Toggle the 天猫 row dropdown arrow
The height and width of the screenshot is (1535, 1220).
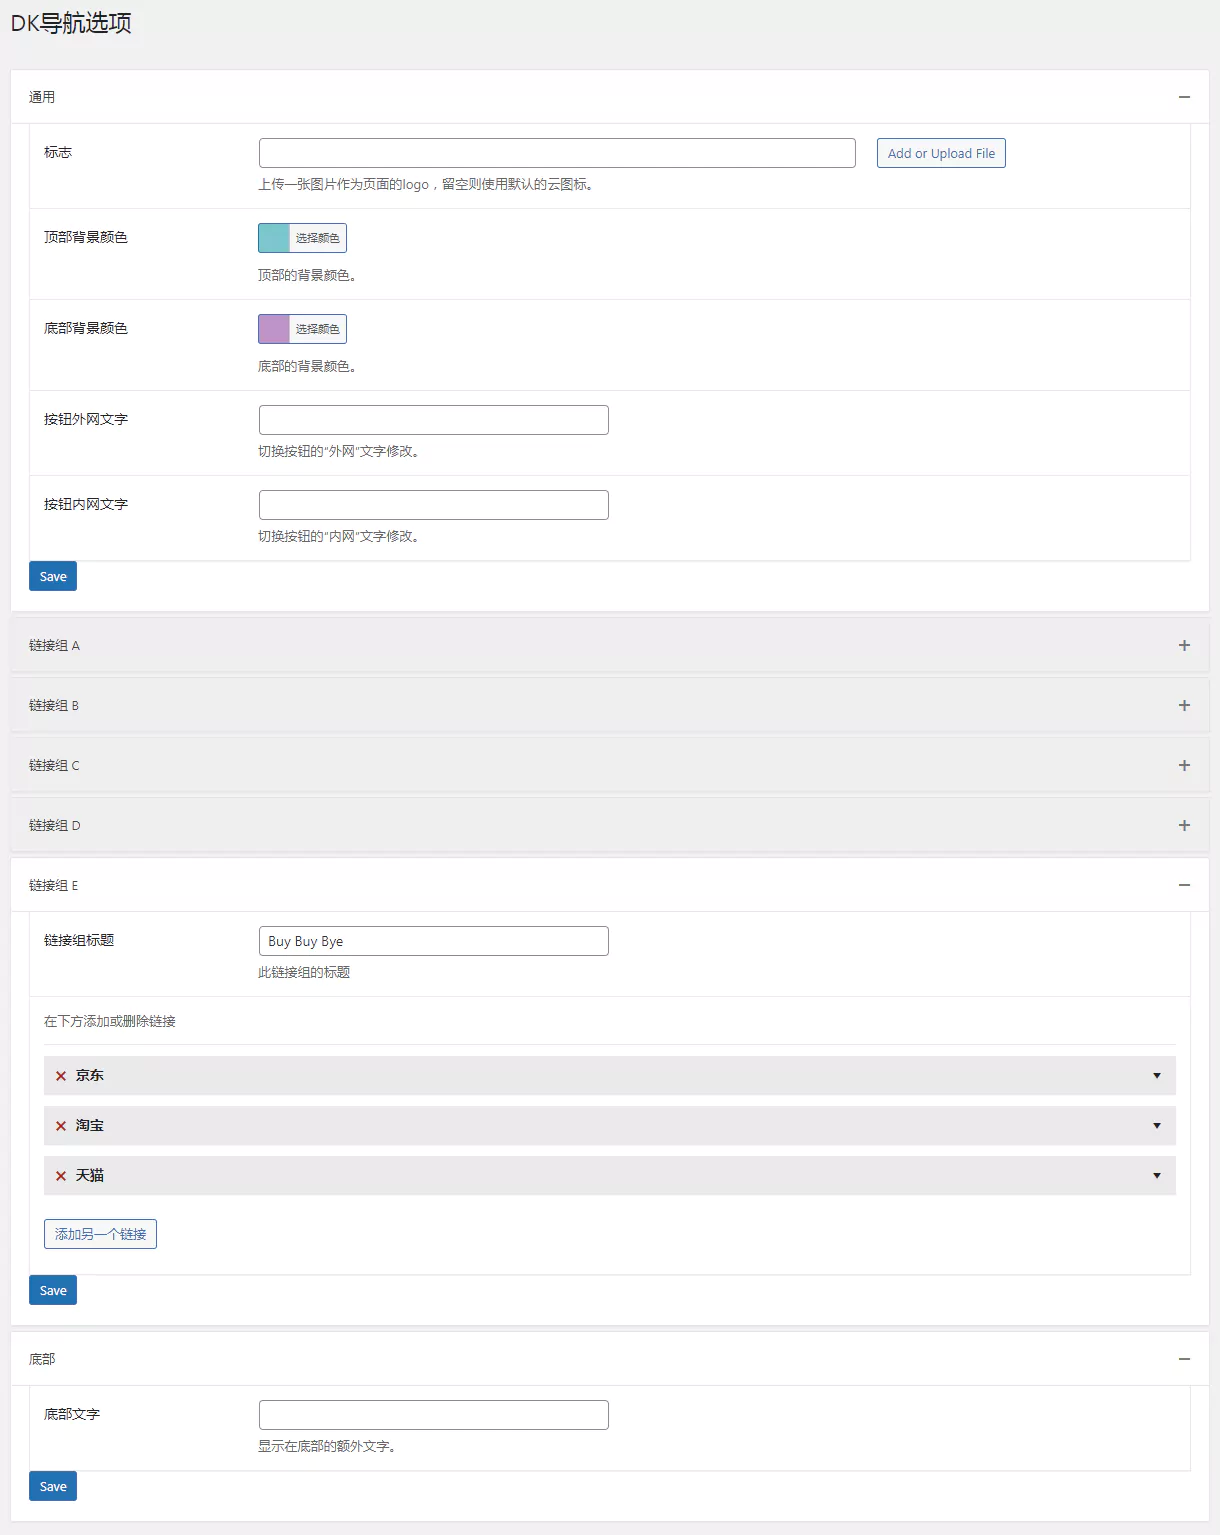point(1157,1176)
